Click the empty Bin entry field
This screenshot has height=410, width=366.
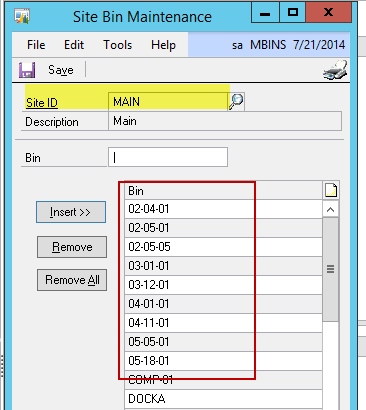(x=168, y=157)
